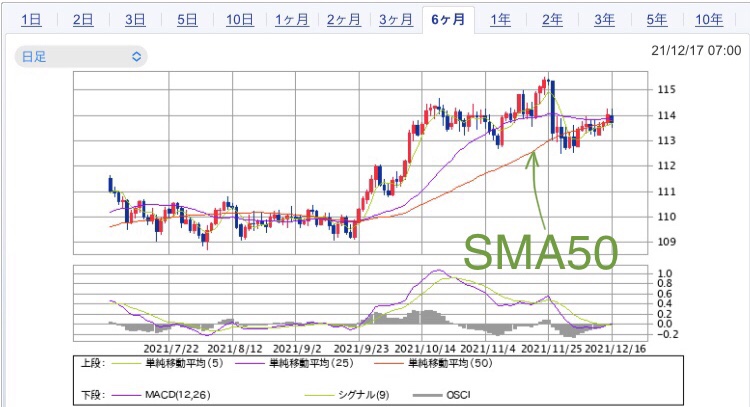Click the 21/12/17 07:00 timestamp
This screenshot has height=407, width=750.
click(696, 51)
